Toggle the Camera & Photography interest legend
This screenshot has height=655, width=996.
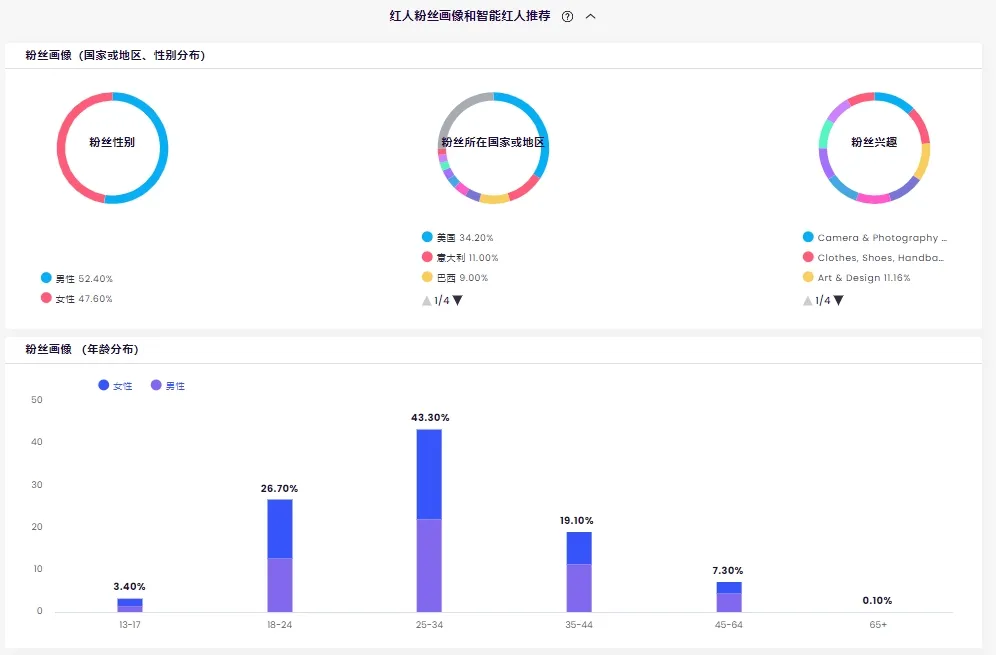pyautogui.click(x=875, y=237)
